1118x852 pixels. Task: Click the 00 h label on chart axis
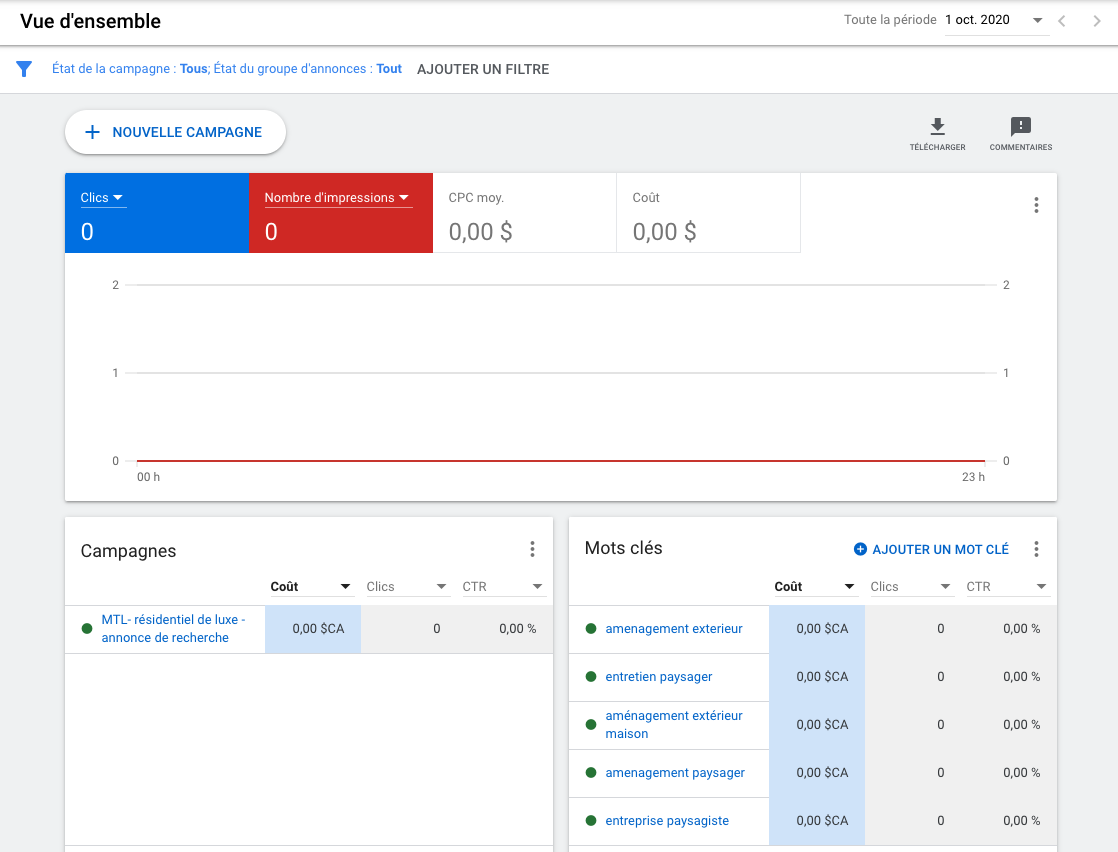[148, 477]
